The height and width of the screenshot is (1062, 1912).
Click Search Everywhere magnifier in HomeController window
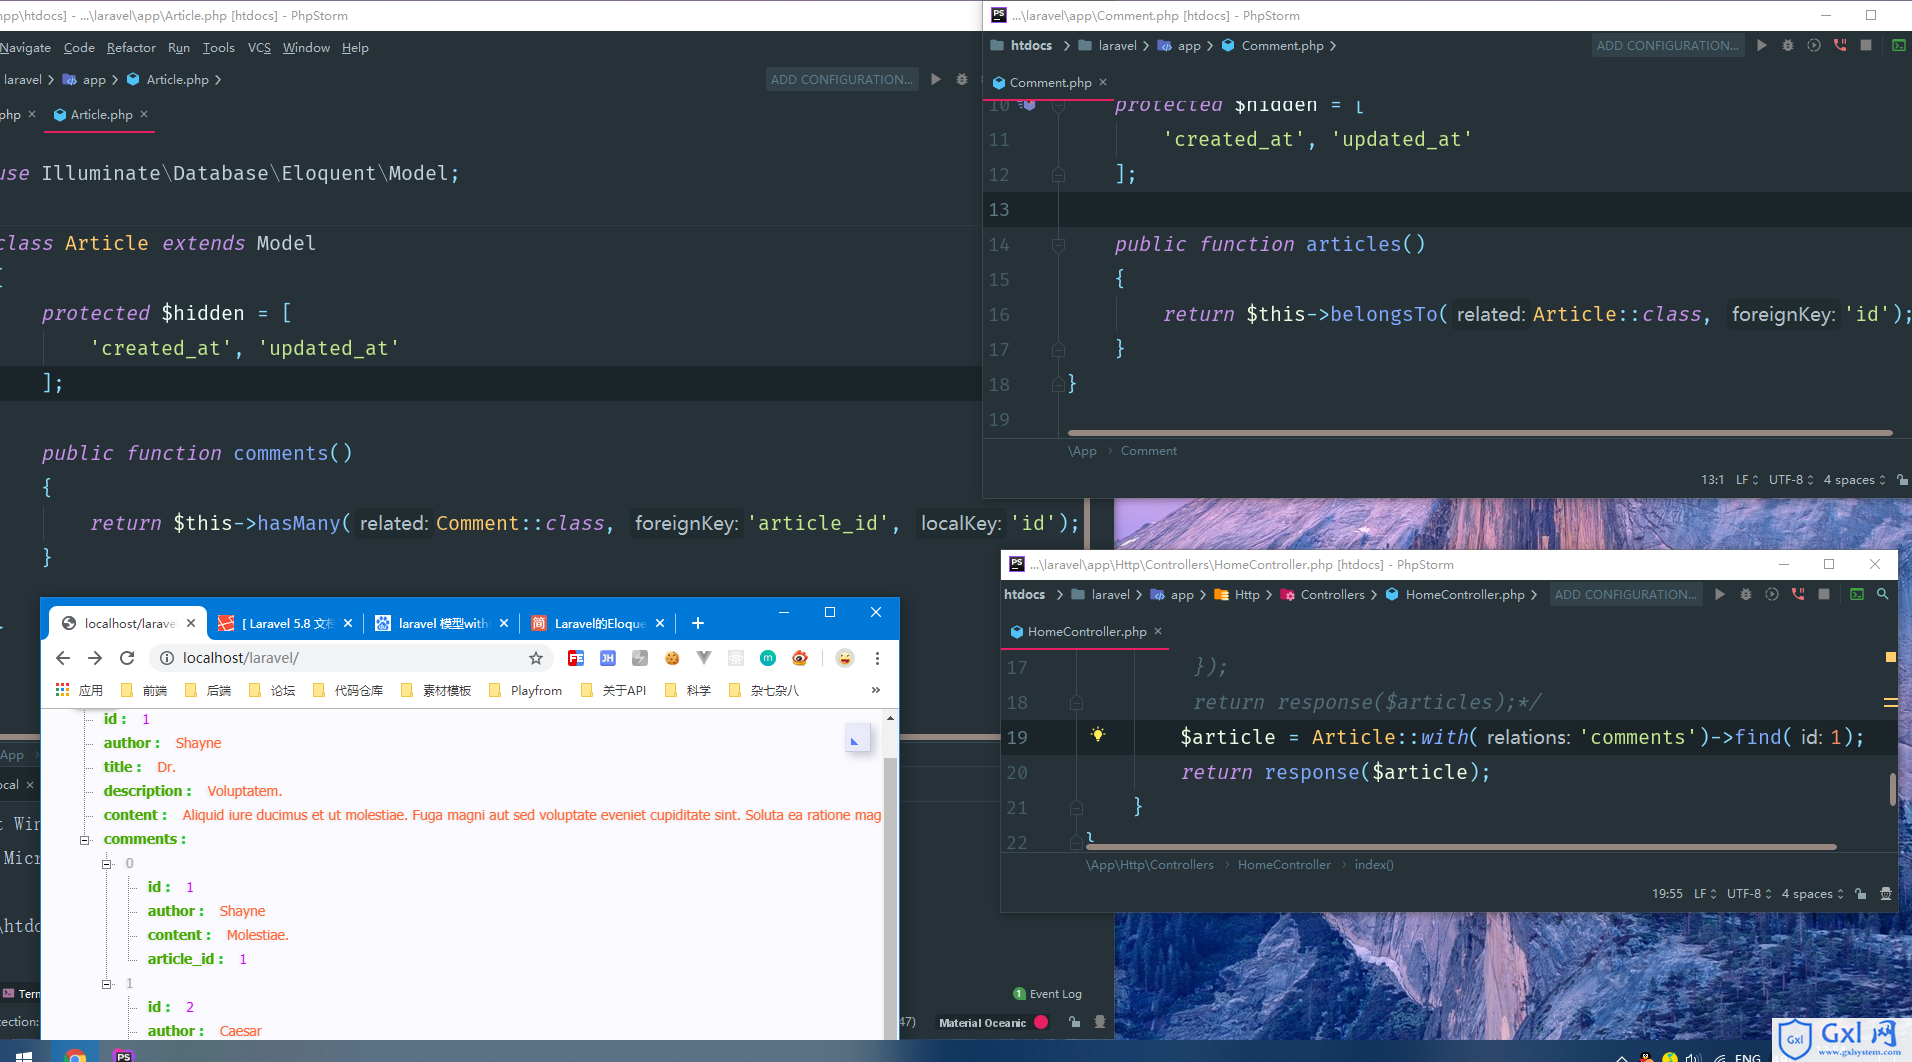(x=1882, y=594)
